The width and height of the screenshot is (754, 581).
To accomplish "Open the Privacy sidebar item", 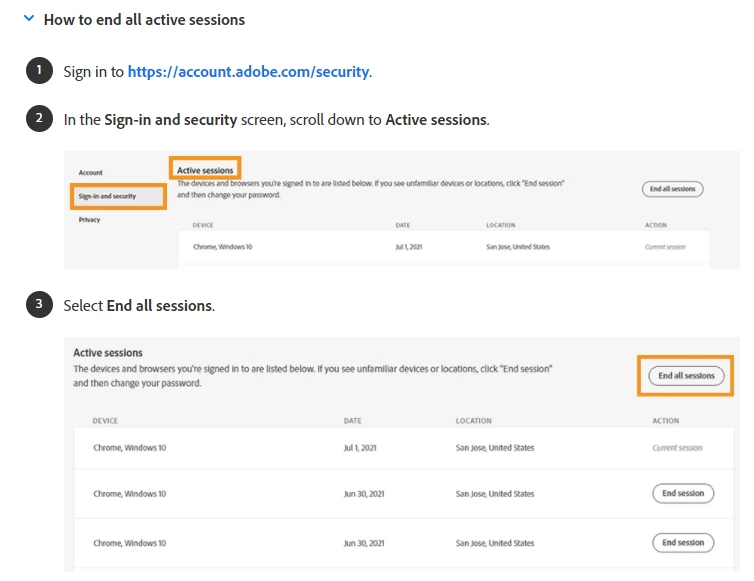I will click(90, 220).
